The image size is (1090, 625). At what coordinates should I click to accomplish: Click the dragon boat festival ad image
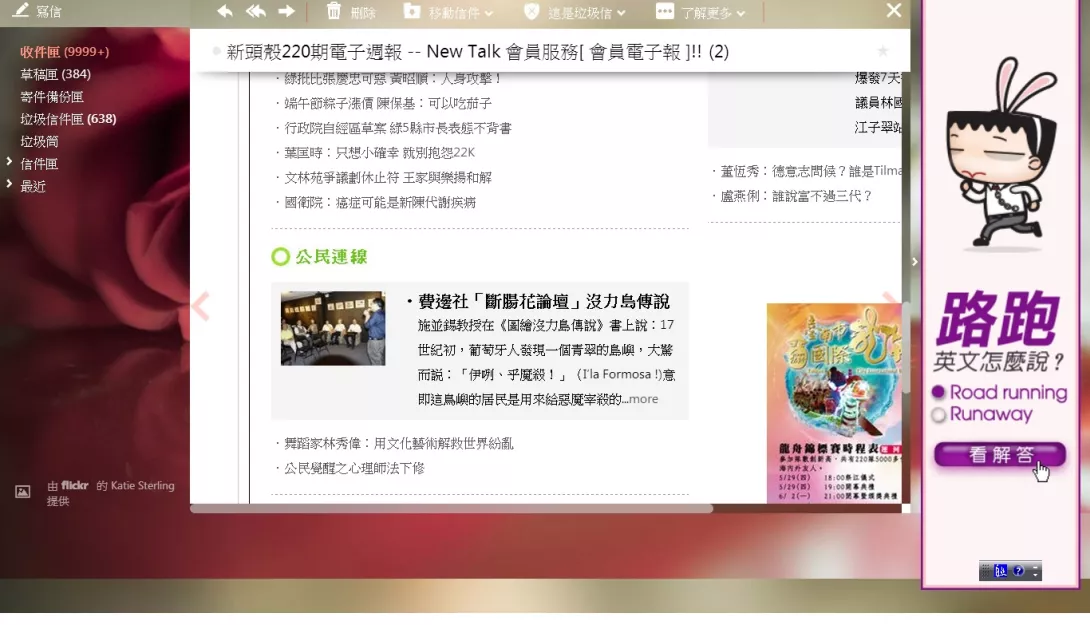pos(834,403)
